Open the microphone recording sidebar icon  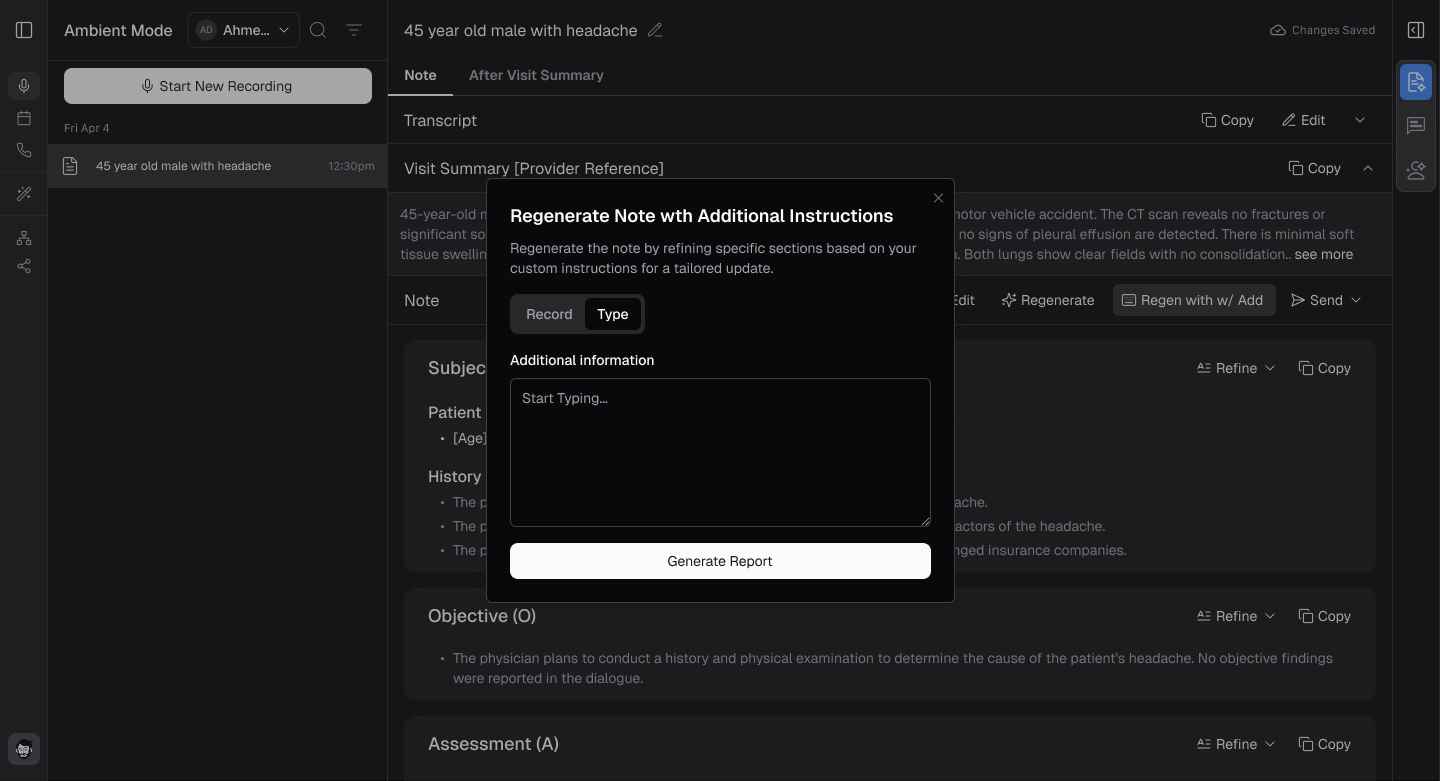(x=24, y=86)
